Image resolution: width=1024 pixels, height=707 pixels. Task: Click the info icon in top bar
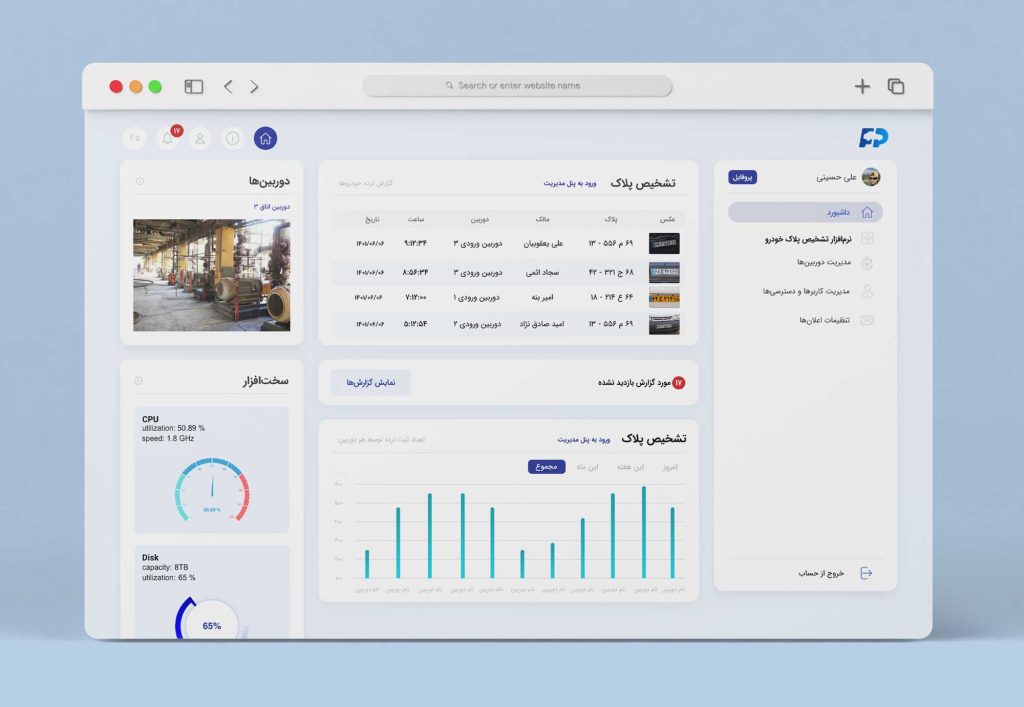point(233,139)
